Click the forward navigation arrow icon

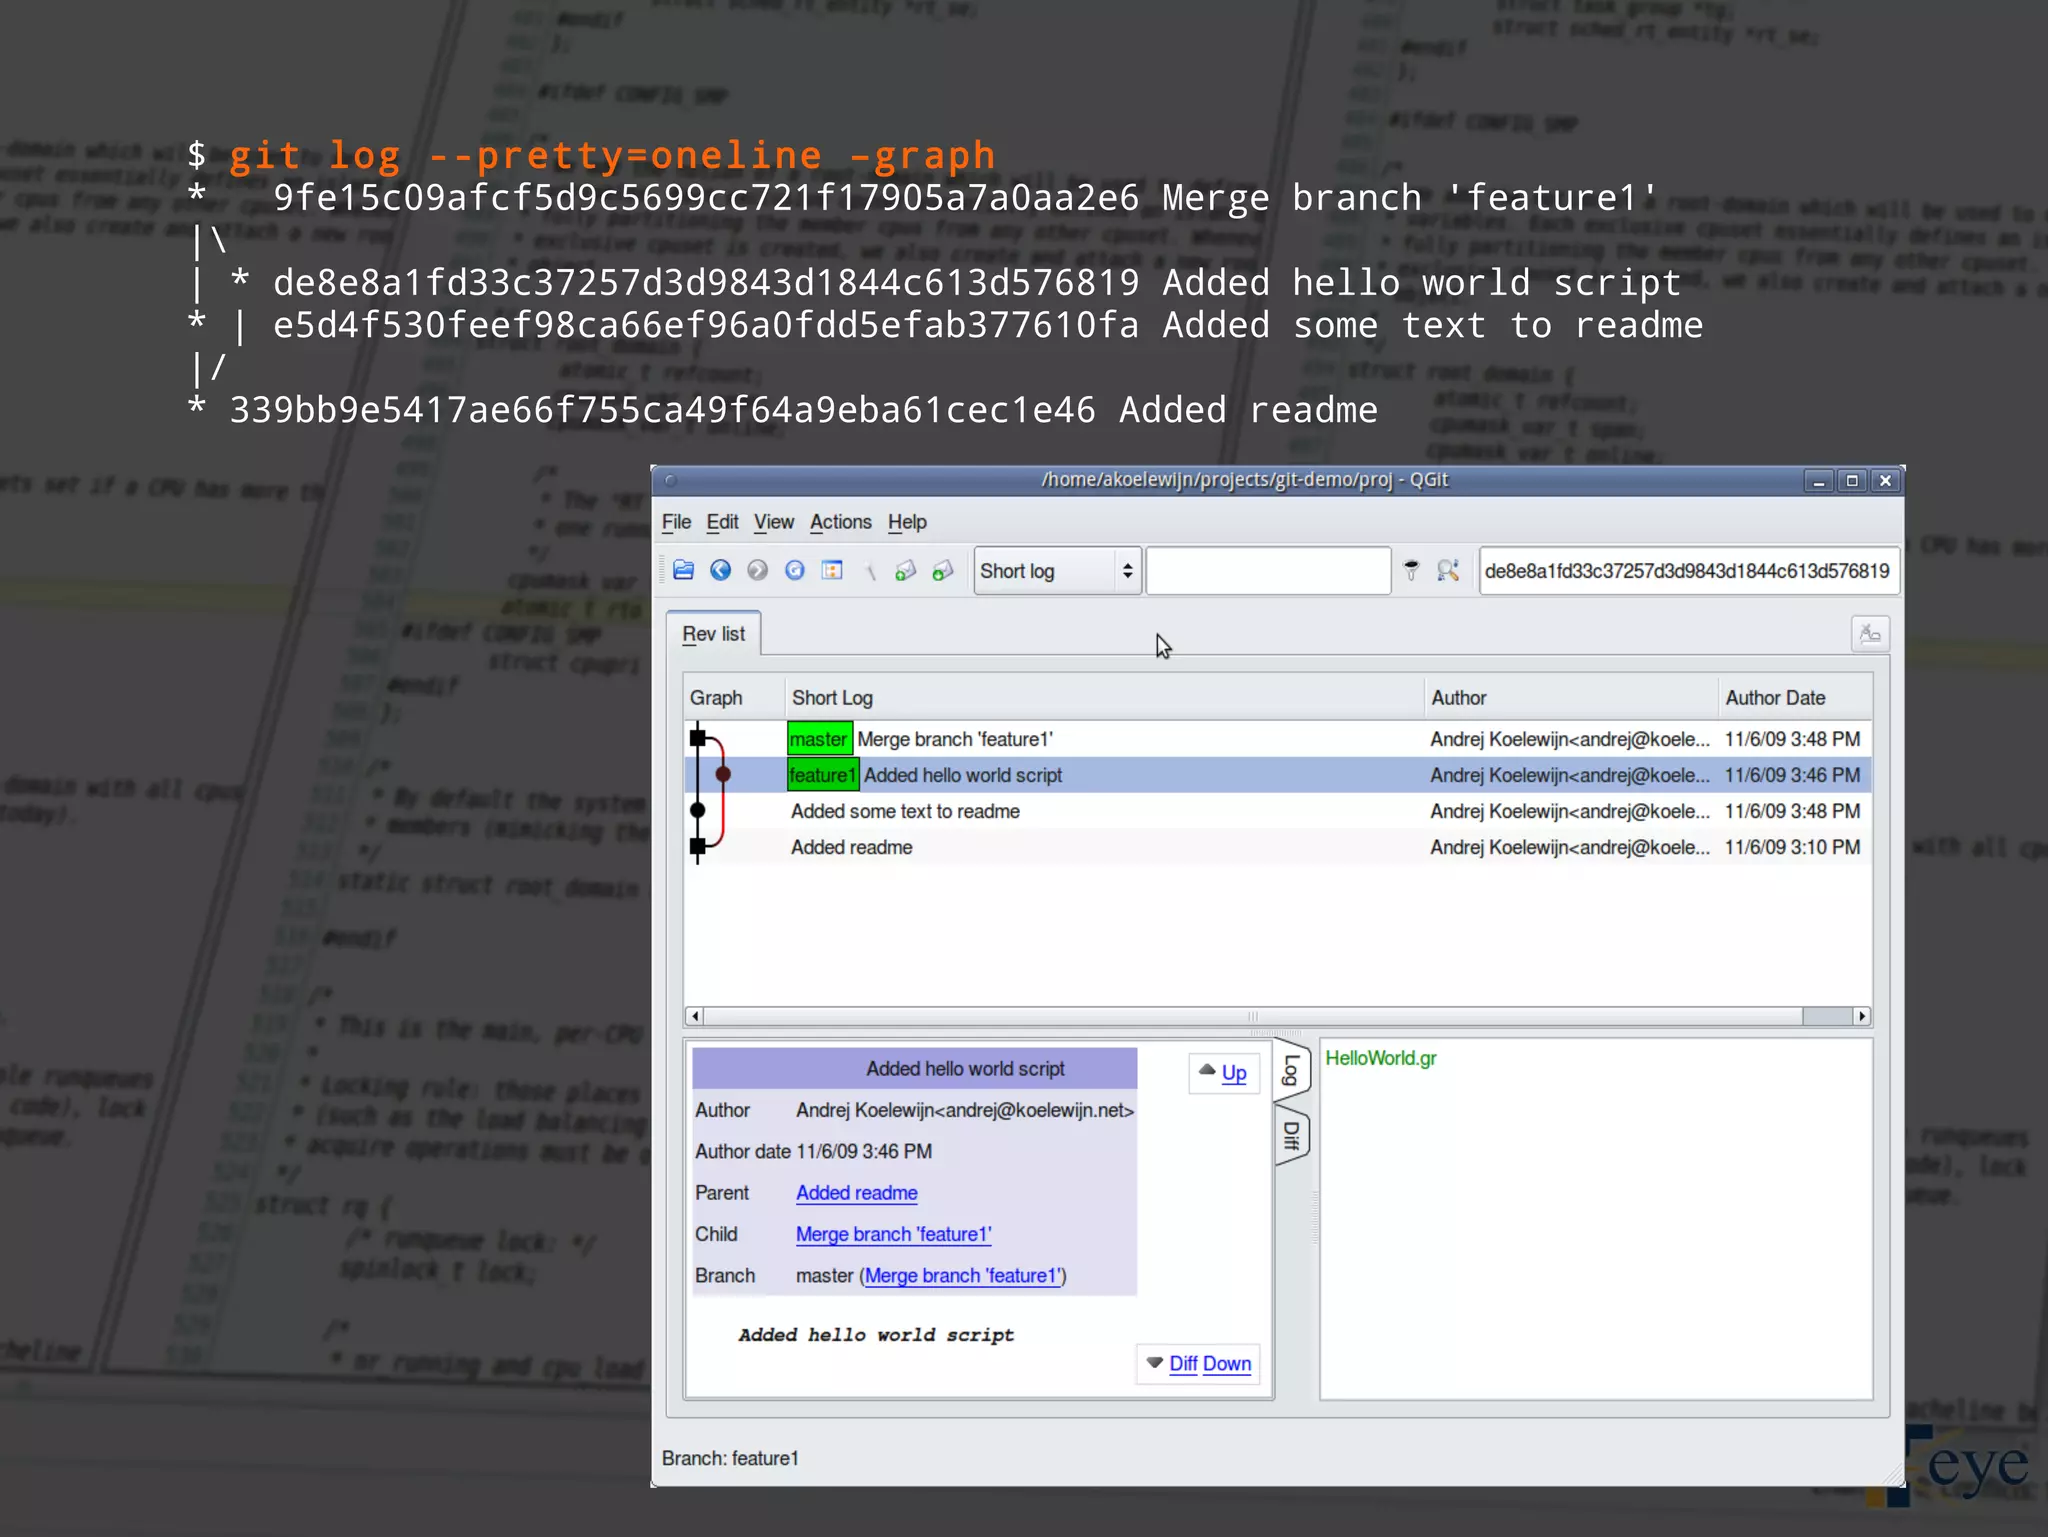coord(758,570)
